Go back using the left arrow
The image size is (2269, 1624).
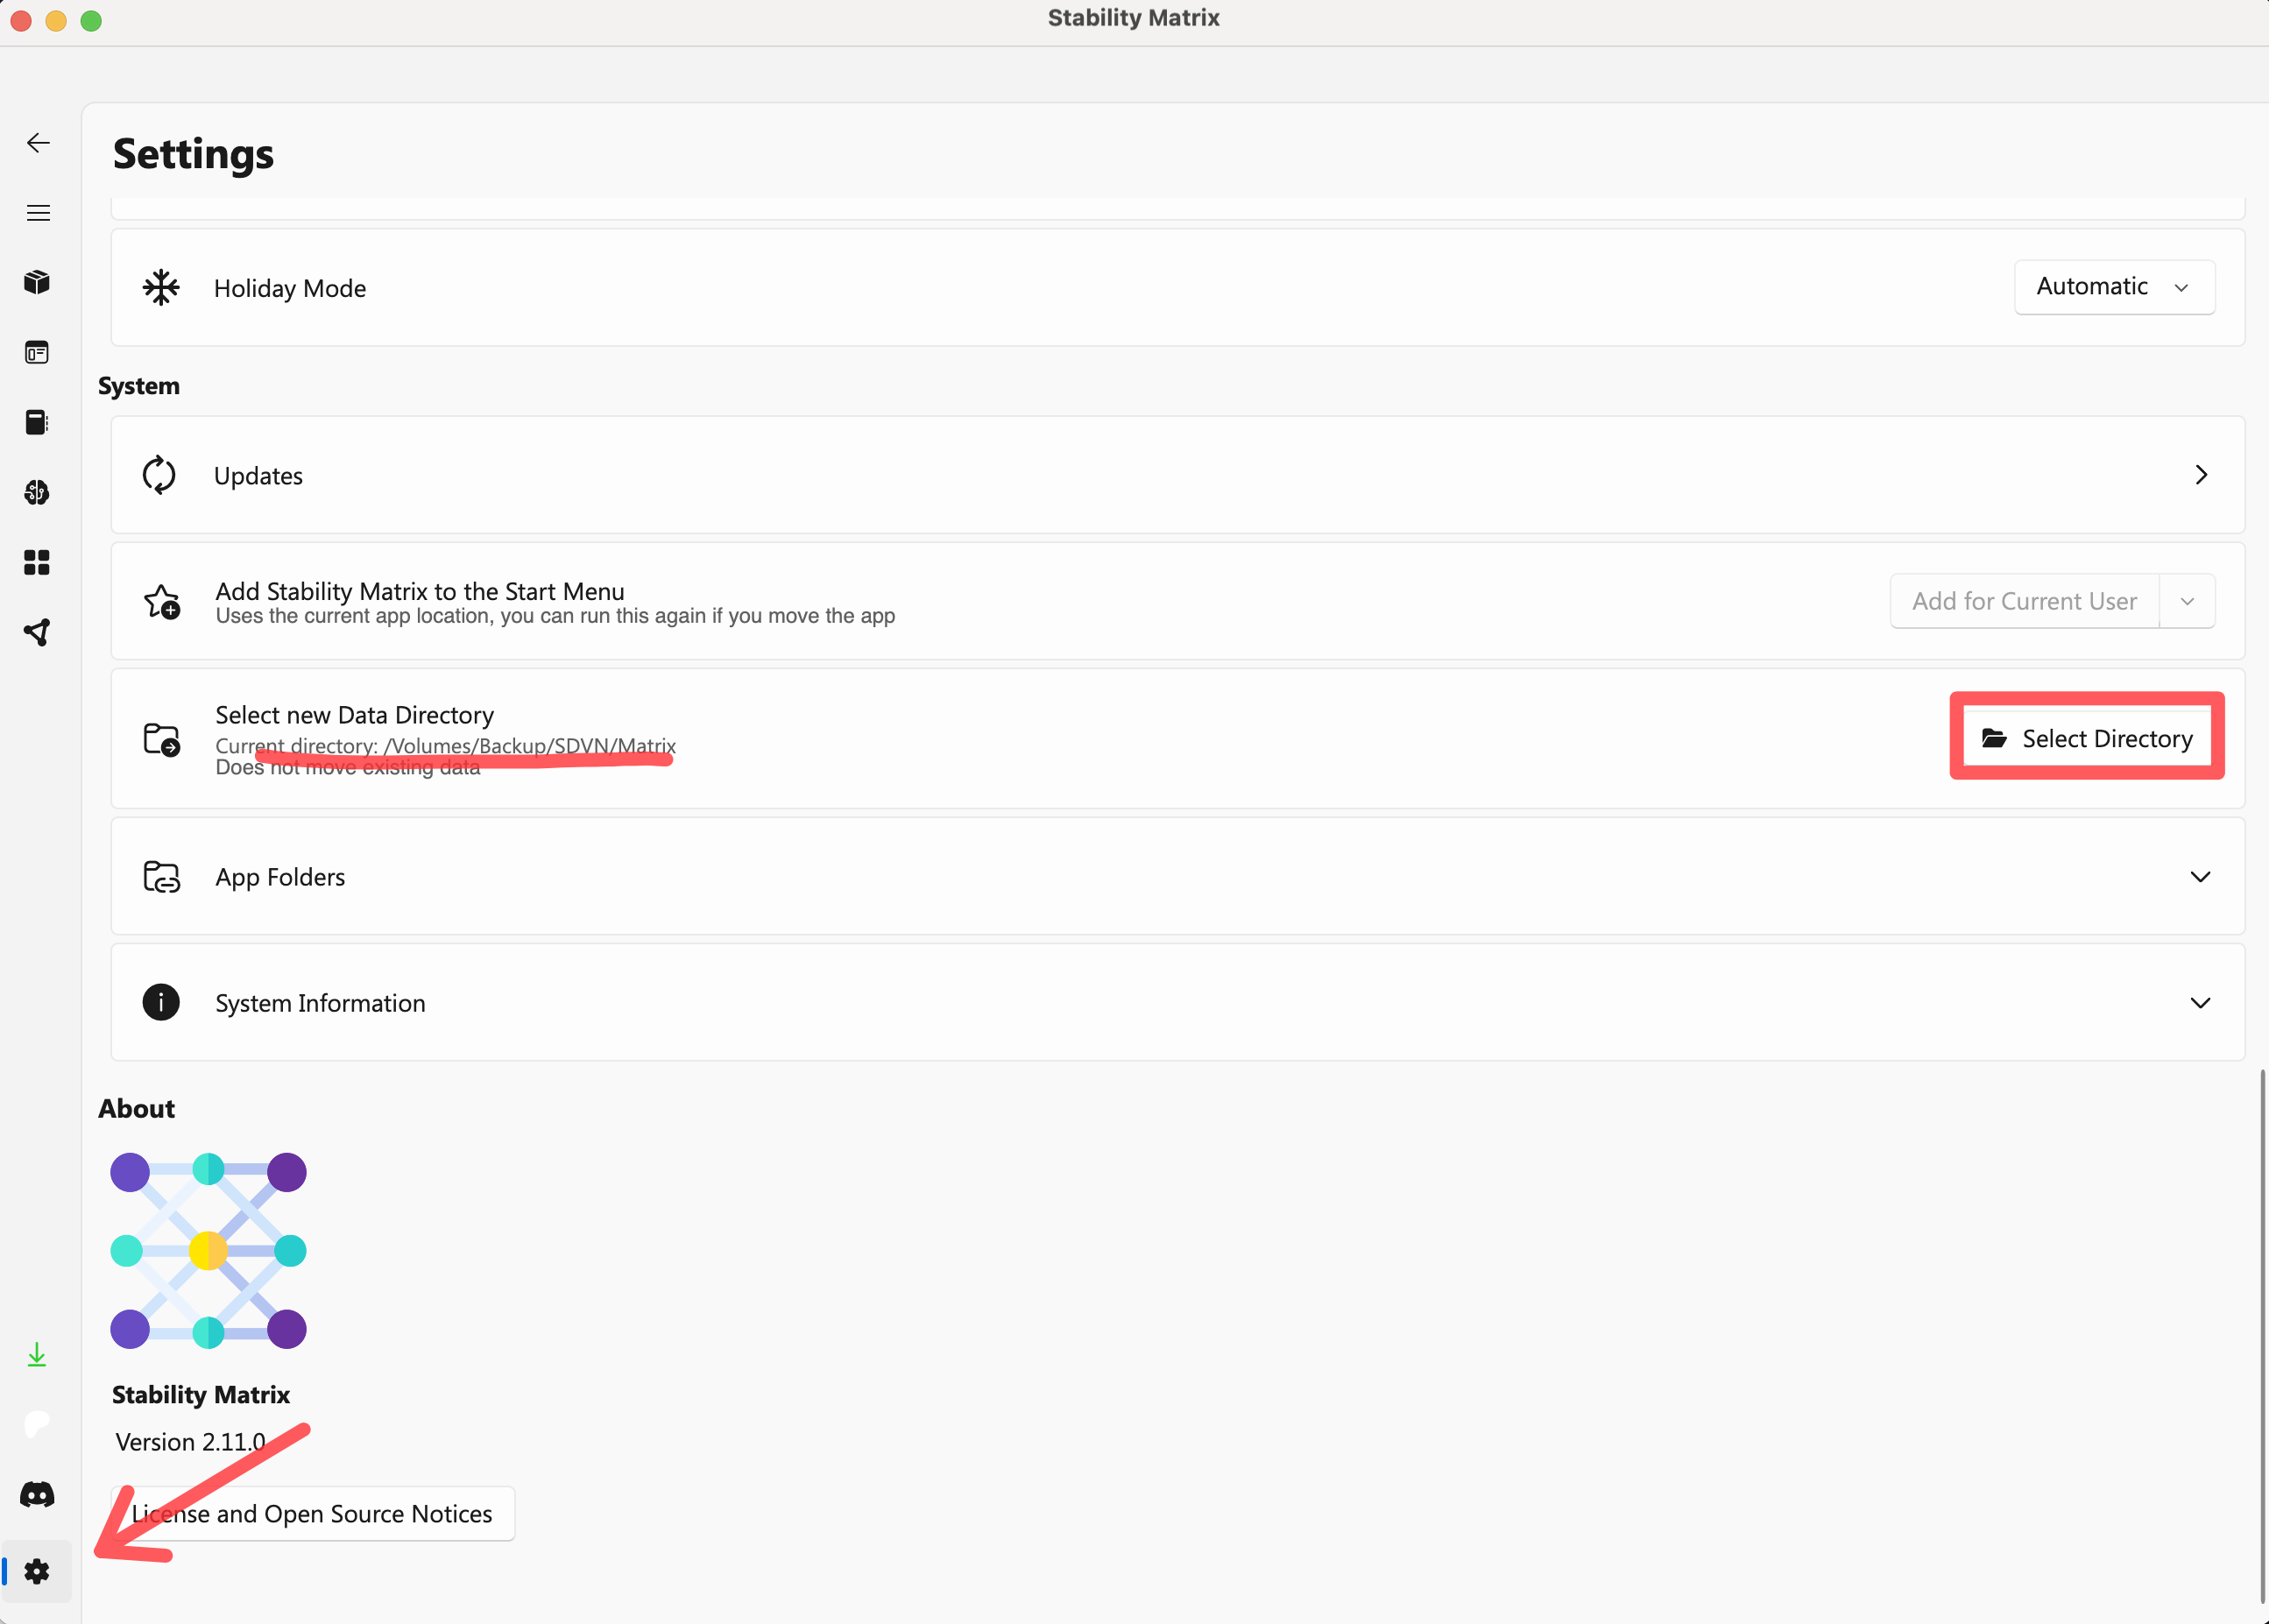click(38, 143)
